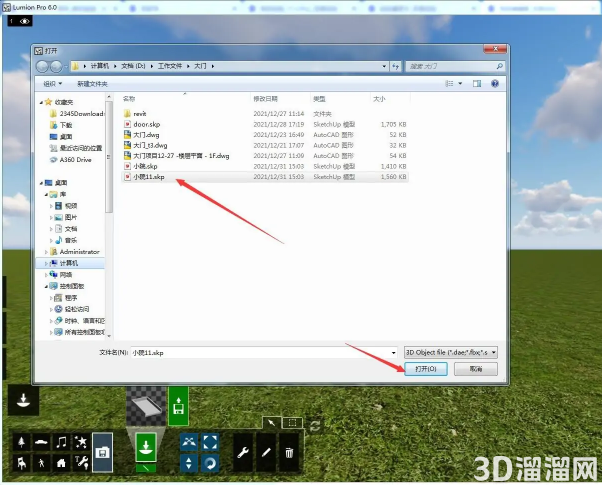Screen dimensions: 602x485
Task: Select the Lights and utilities wrench icon
Action: pos(81,462)
